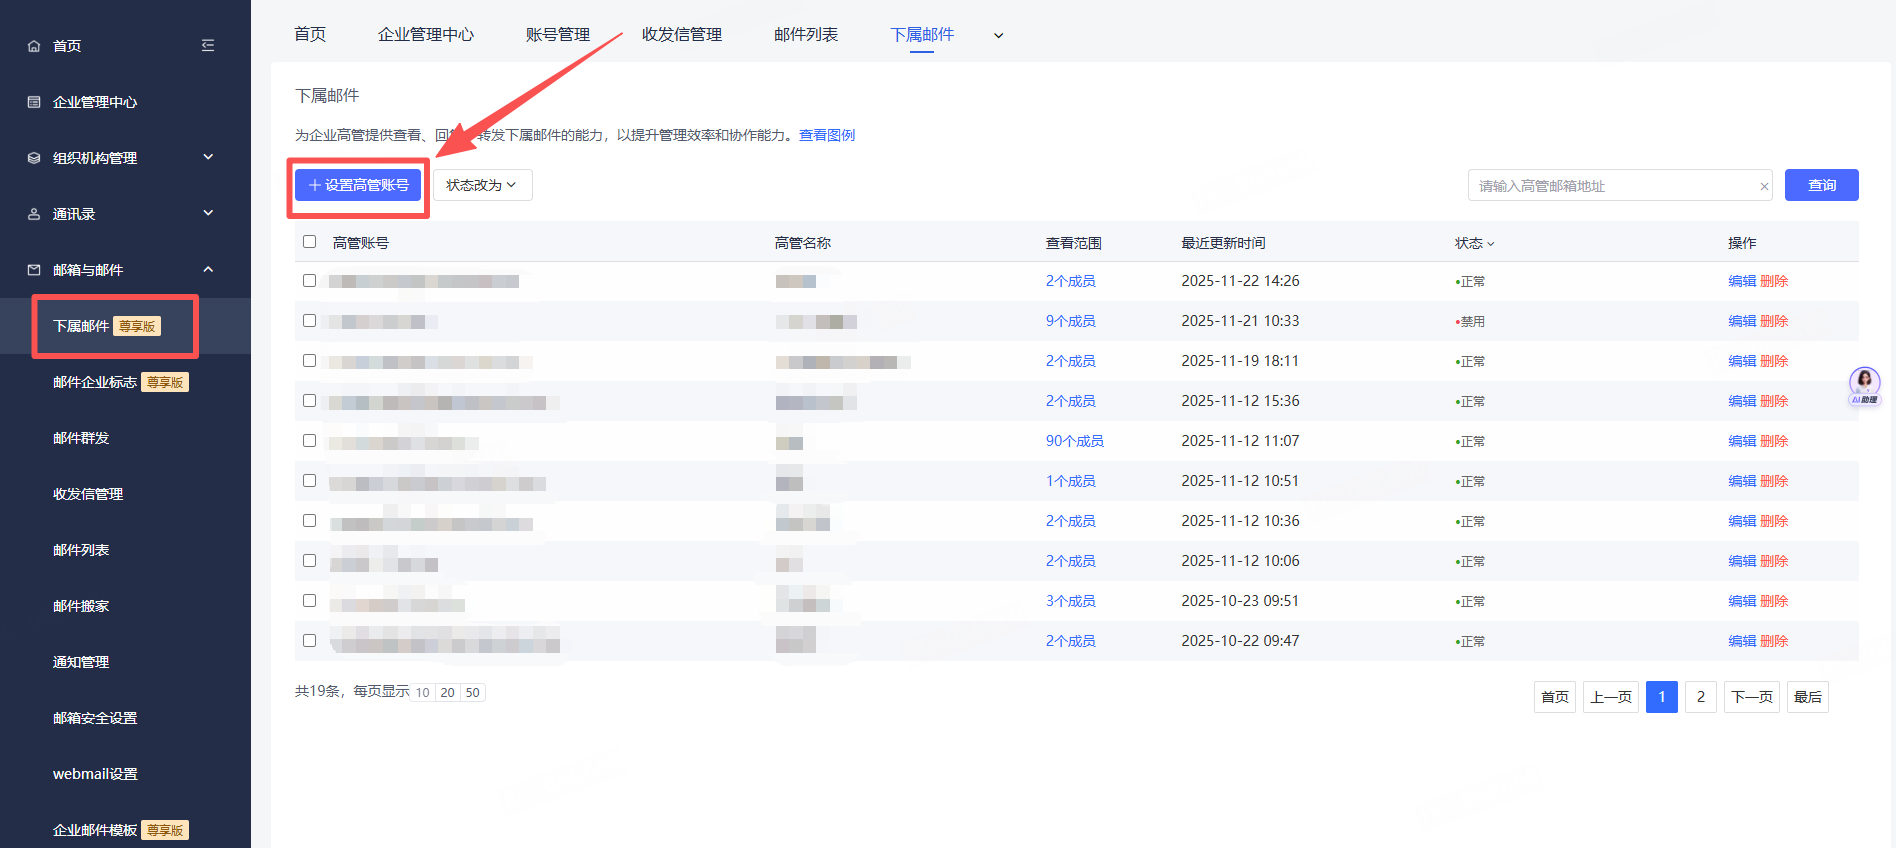
Task: Open 邮件群发 in the sidebar
Action: click(x=81, y=438)
